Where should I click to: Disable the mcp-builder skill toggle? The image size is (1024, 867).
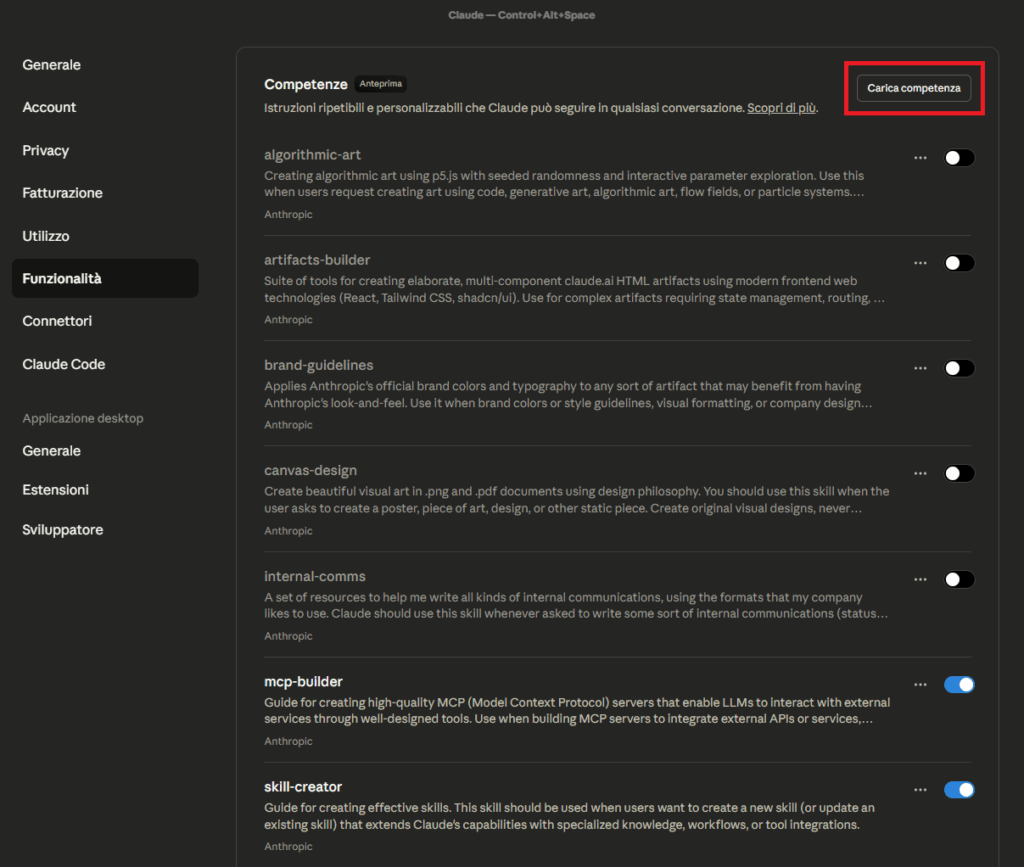pyautogui.click(x=959, y=685)
